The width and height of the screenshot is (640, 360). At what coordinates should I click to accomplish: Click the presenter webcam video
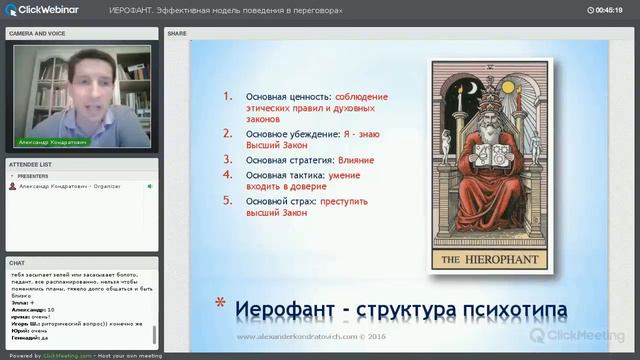point(82,96)
